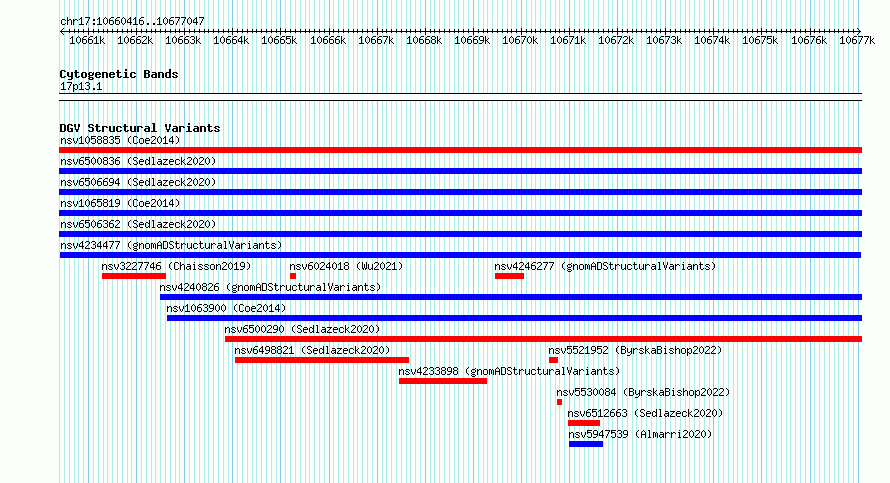
Task: Open nsv1063900 (Coe2014) label
Action: coord(226,308)
